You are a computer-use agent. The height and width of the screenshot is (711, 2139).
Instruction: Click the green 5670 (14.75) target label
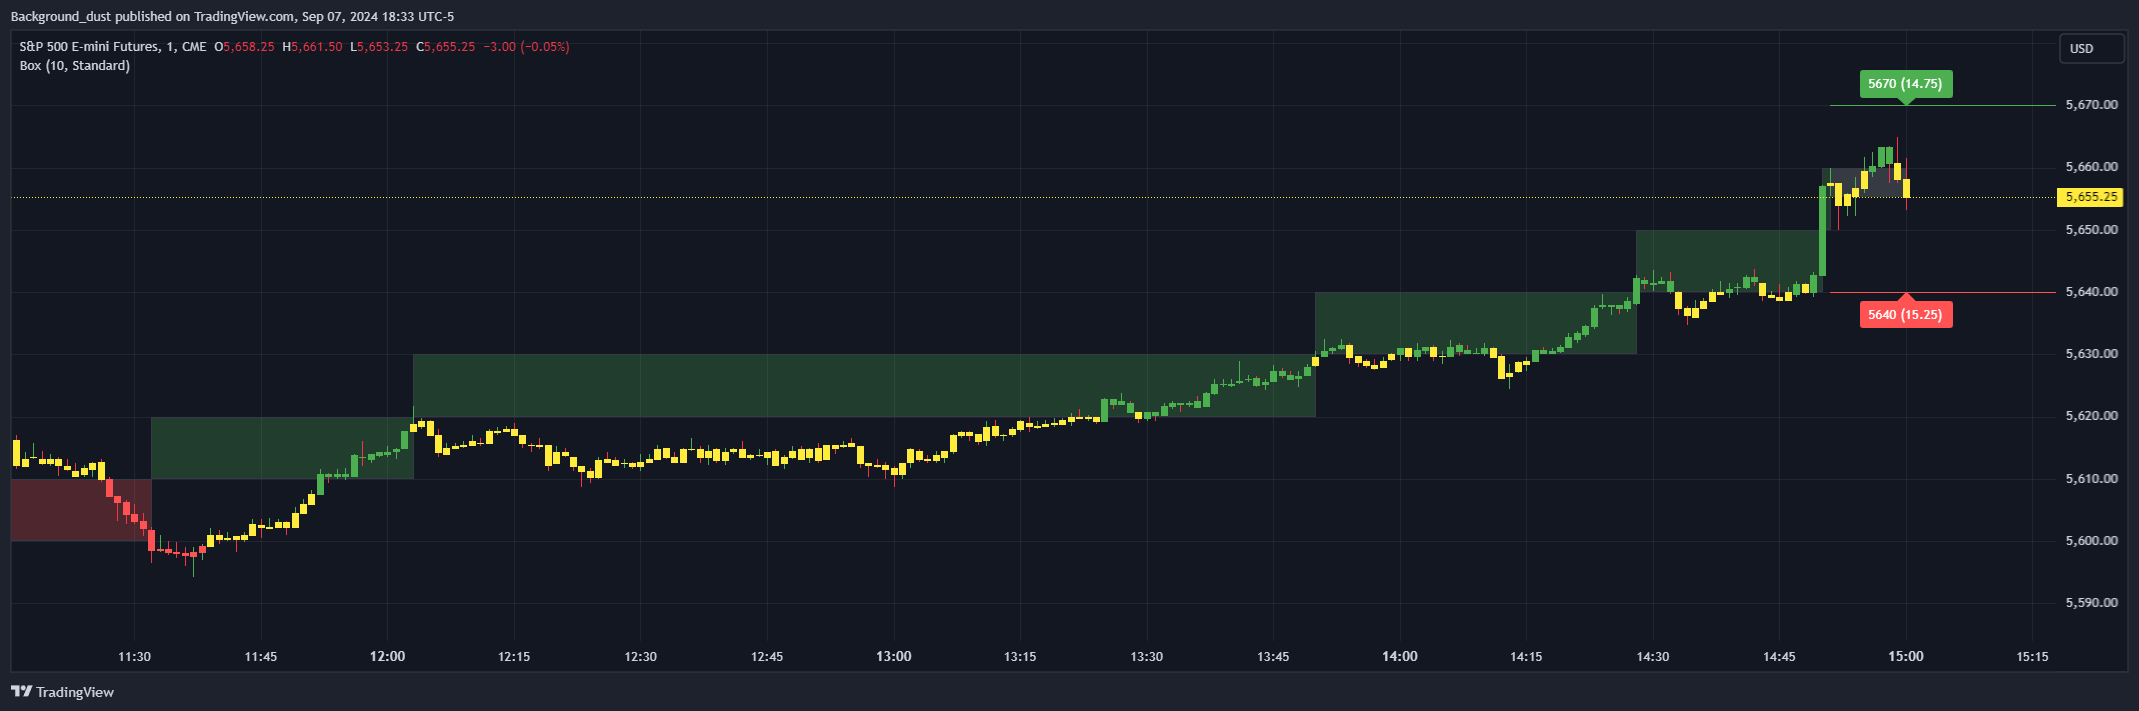coord(1906,84)
